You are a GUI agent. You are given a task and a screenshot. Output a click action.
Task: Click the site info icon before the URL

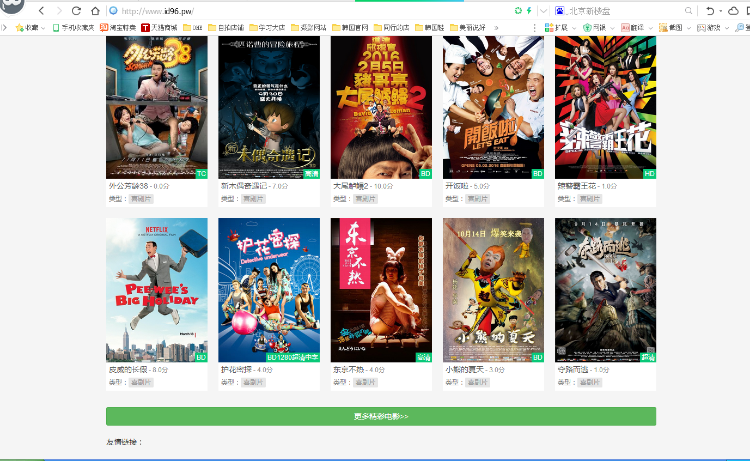(113, 11)
